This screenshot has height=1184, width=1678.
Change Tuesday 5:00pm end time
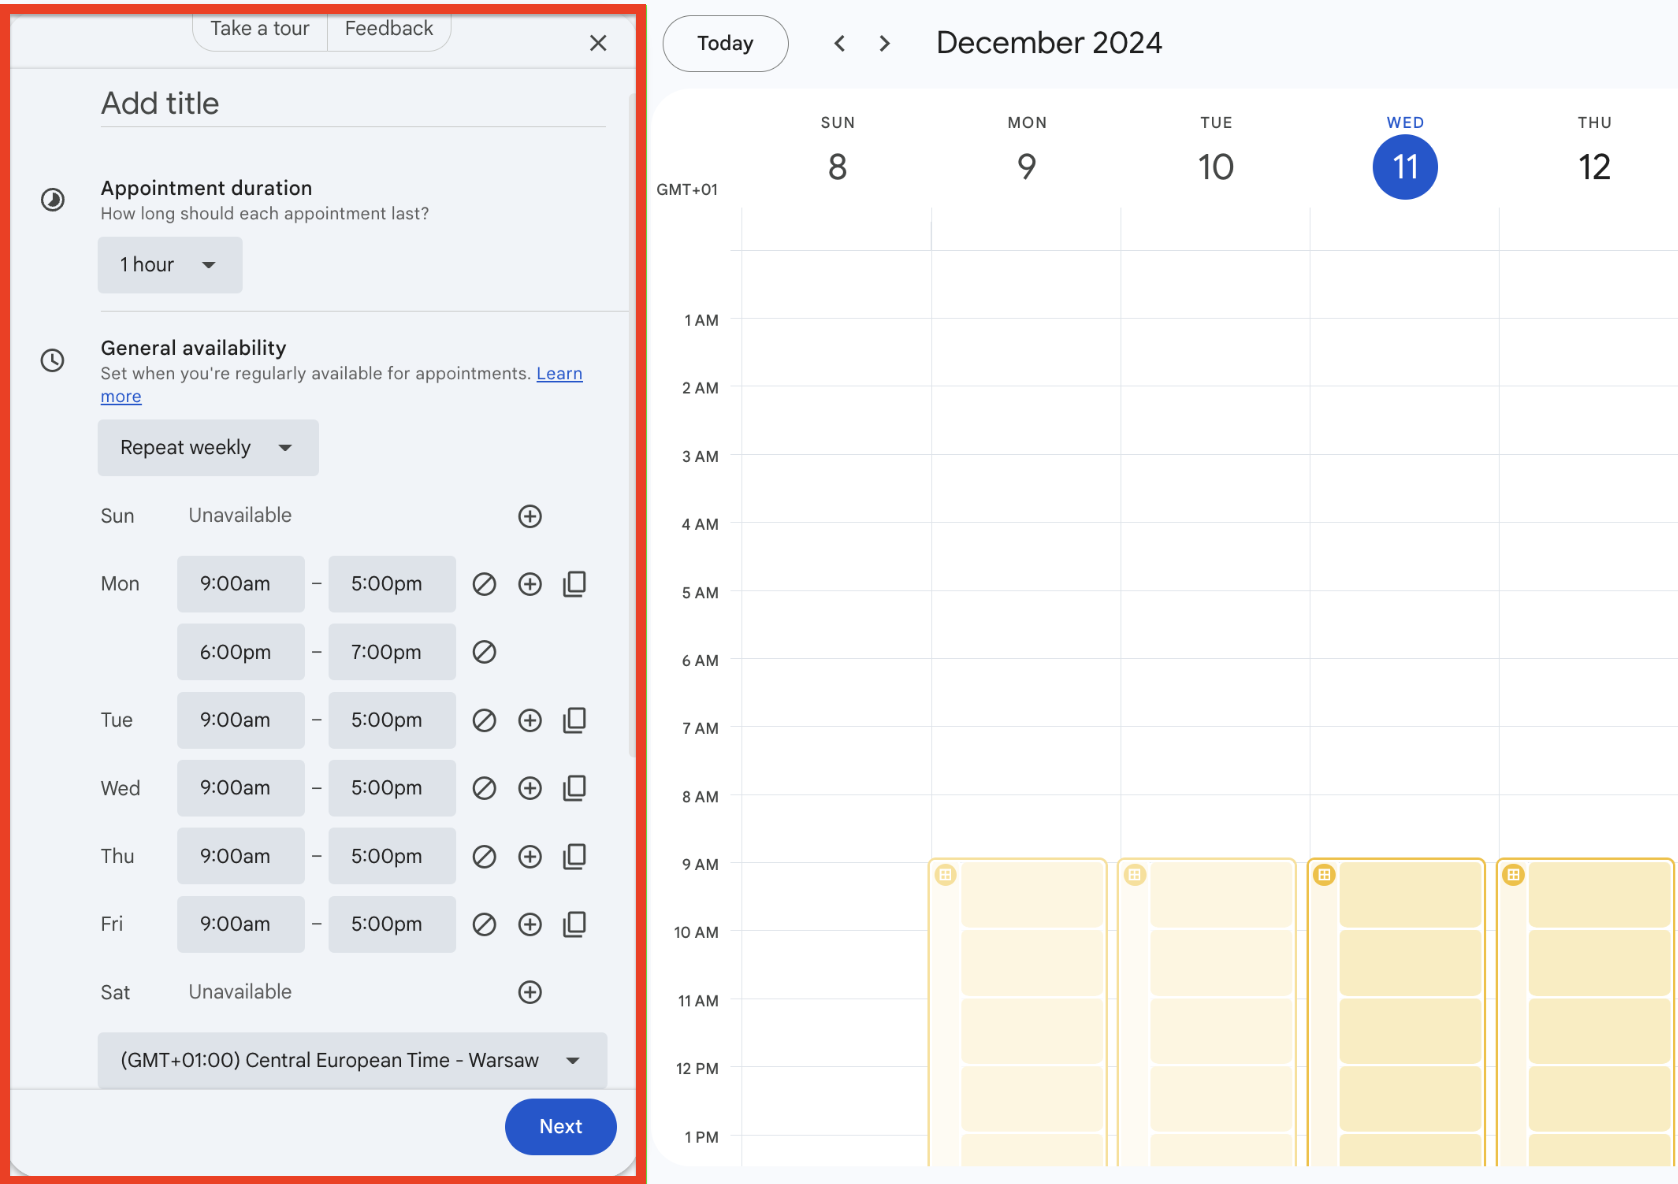392,720
